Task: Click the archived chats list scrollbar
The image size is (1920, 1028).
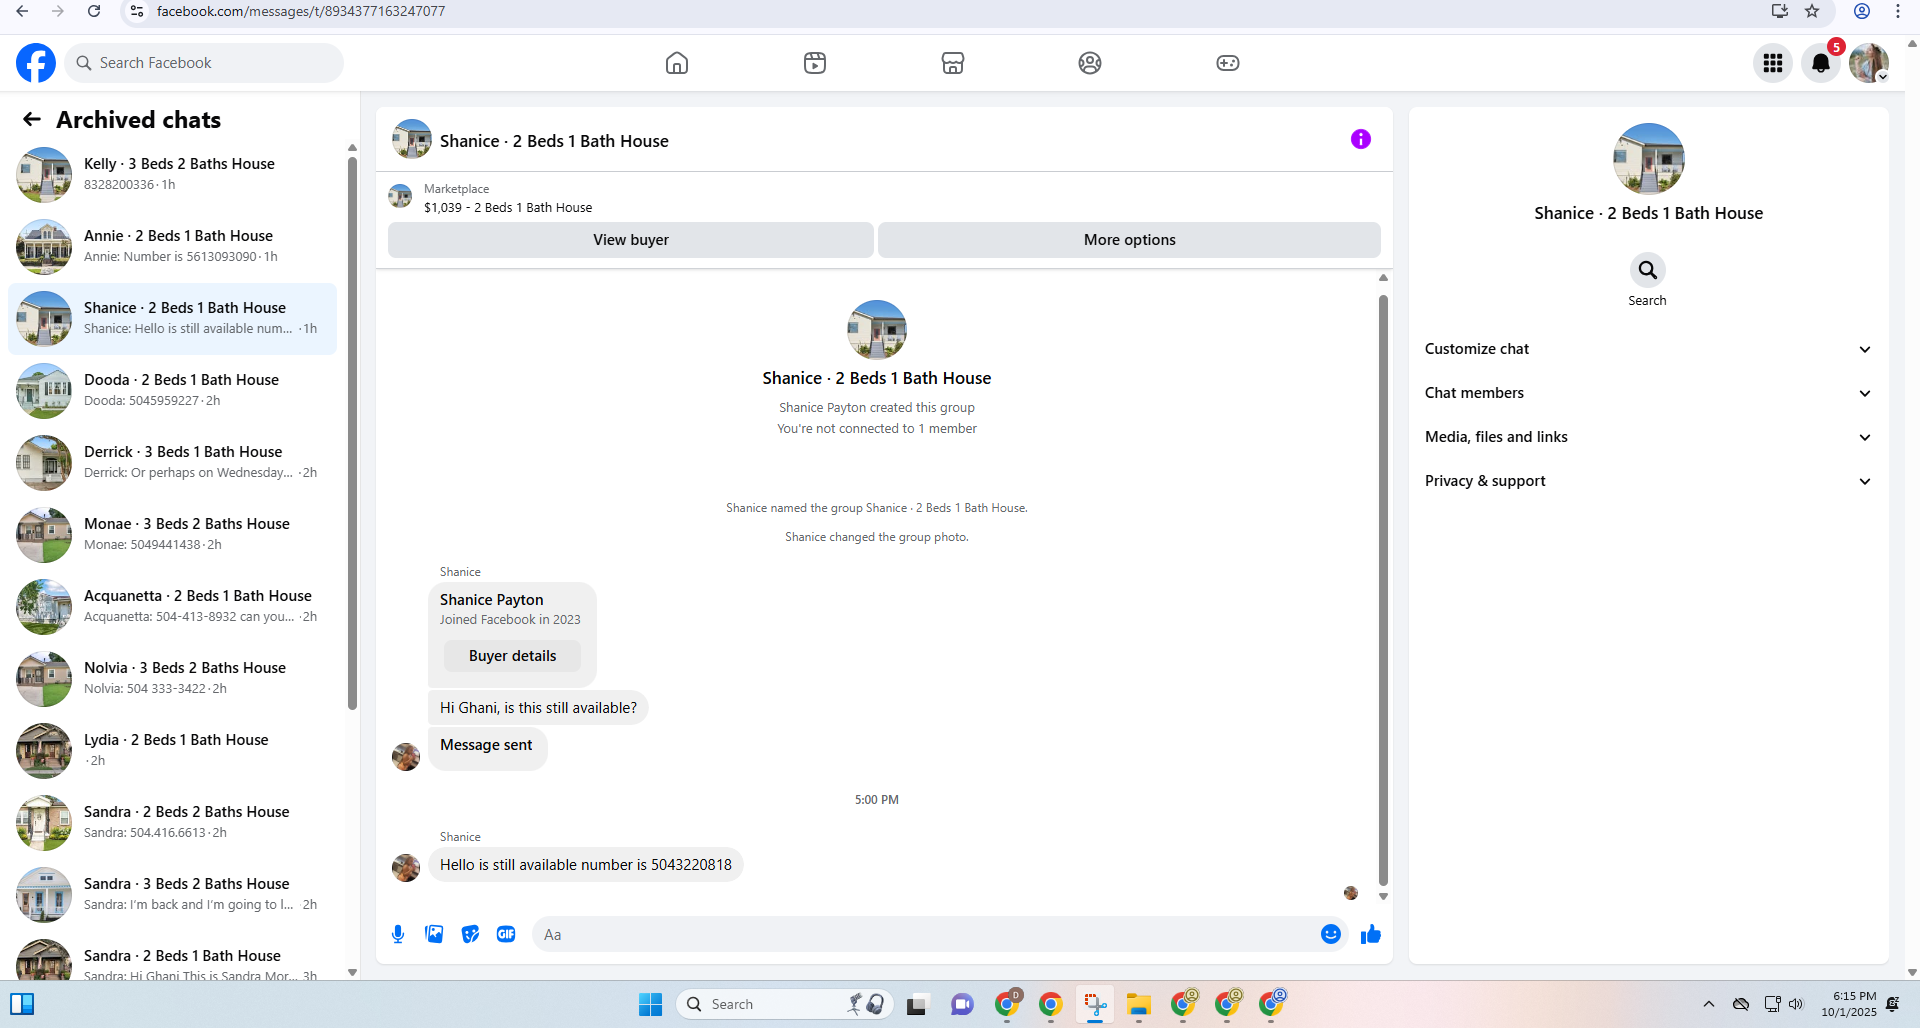Action: (x=352, y=433)
